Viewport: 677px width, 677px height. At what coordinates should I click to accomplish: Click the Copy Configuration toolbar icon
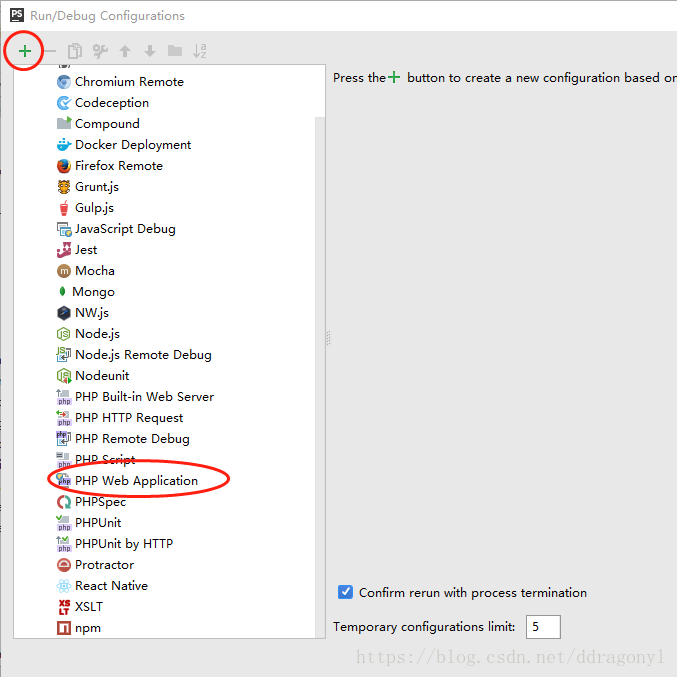click(x=75, y=51)
